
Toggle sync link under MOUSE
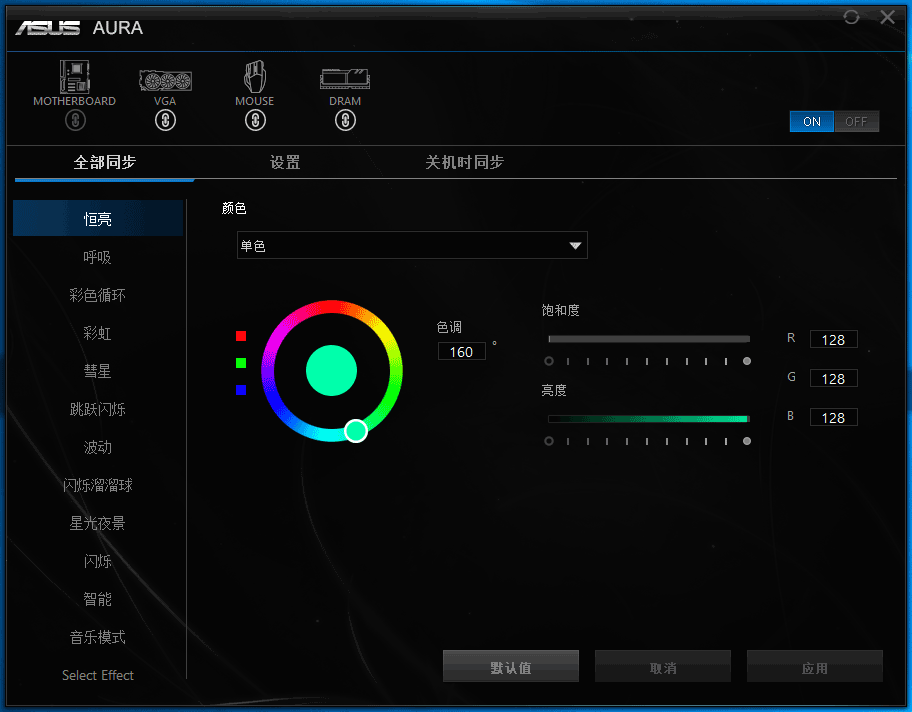(x=255, y=120)
